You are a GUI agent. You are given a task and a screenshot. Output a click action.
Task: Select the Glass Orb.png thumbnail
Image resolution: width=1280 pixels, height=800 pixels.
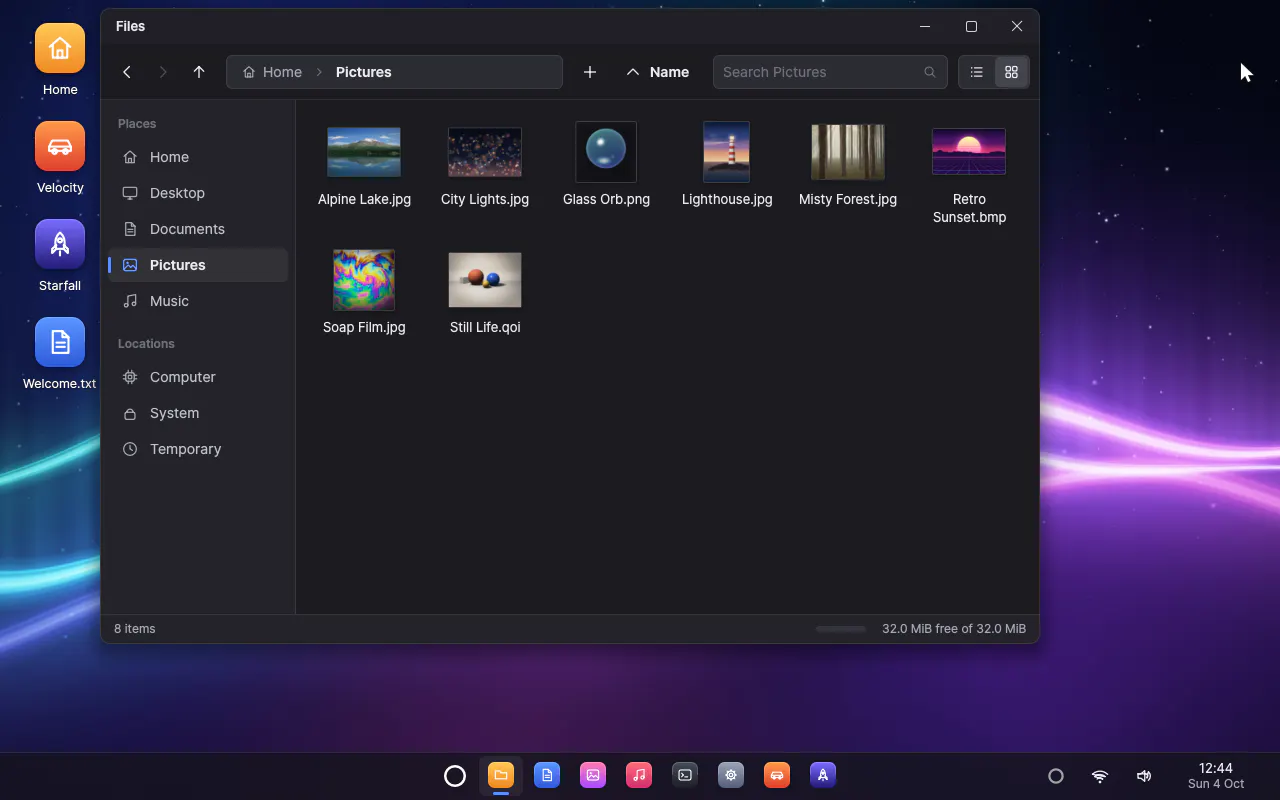click(x=606, y=152)
